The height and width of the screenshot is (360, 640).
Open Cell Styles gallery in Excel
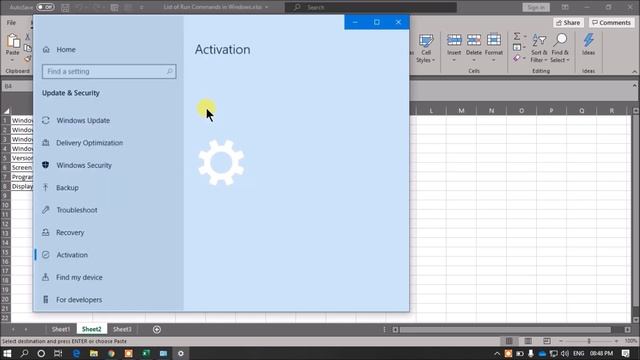point(426,49)
